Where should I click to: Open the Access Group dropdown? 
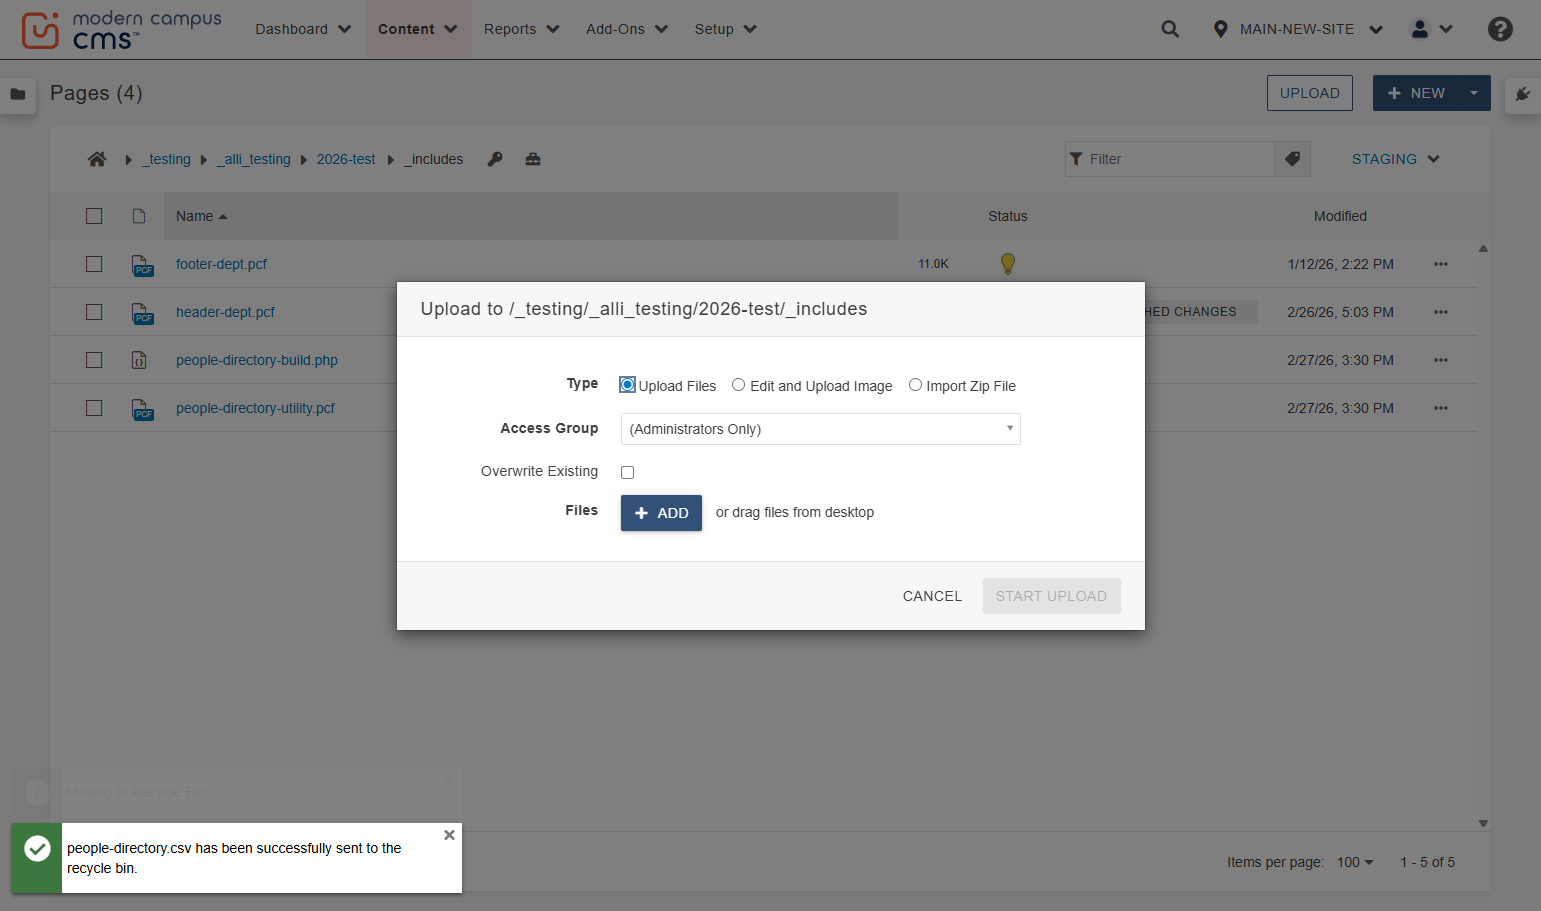[820, 429]
